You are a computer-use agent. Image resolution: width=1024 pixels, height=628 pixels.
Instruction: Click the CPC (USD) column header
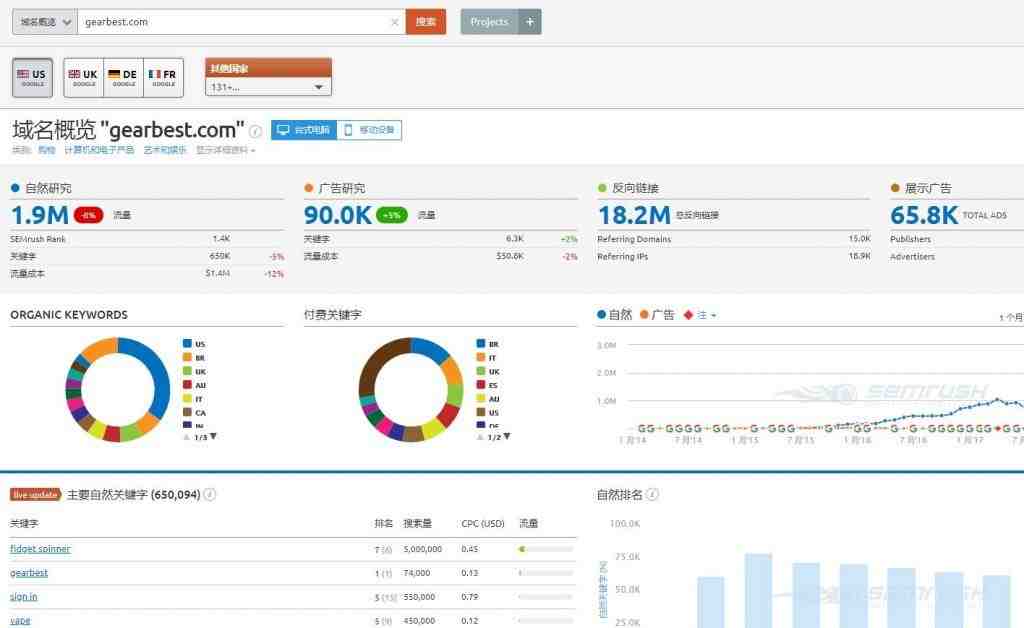click(x=483, y=524)
